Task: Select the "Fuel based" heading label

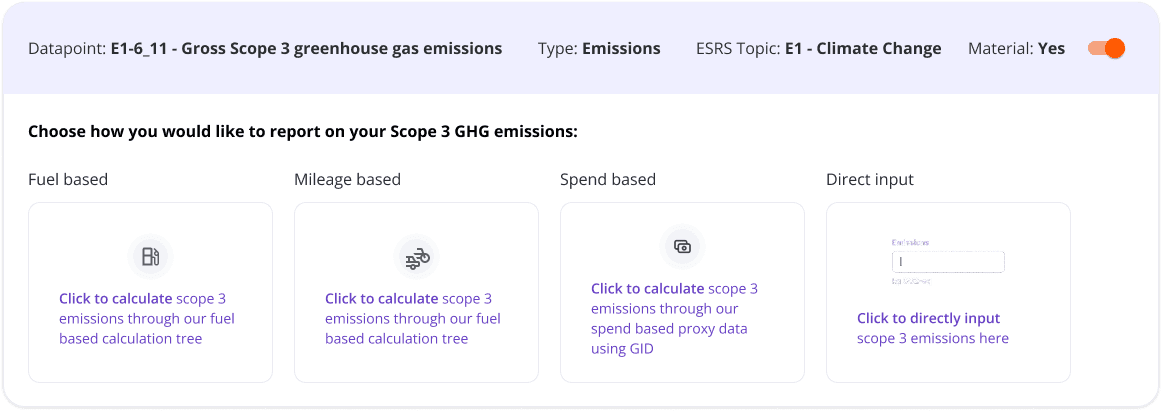Action: click(x=68, y=180)
